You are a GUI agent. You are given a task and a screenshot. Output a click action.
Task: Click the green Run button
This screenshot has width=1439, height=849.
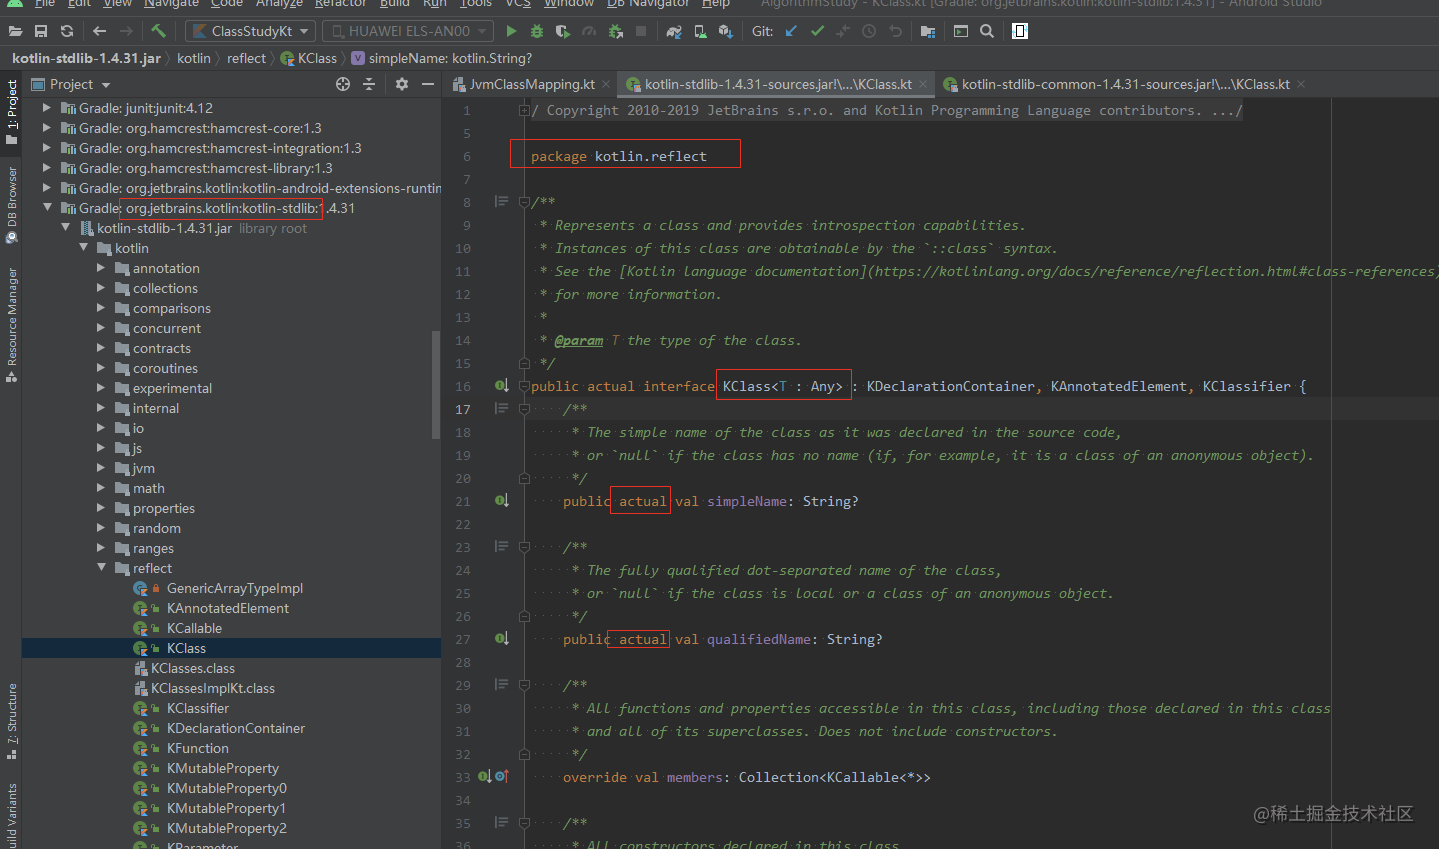click(x=511, y=31)
